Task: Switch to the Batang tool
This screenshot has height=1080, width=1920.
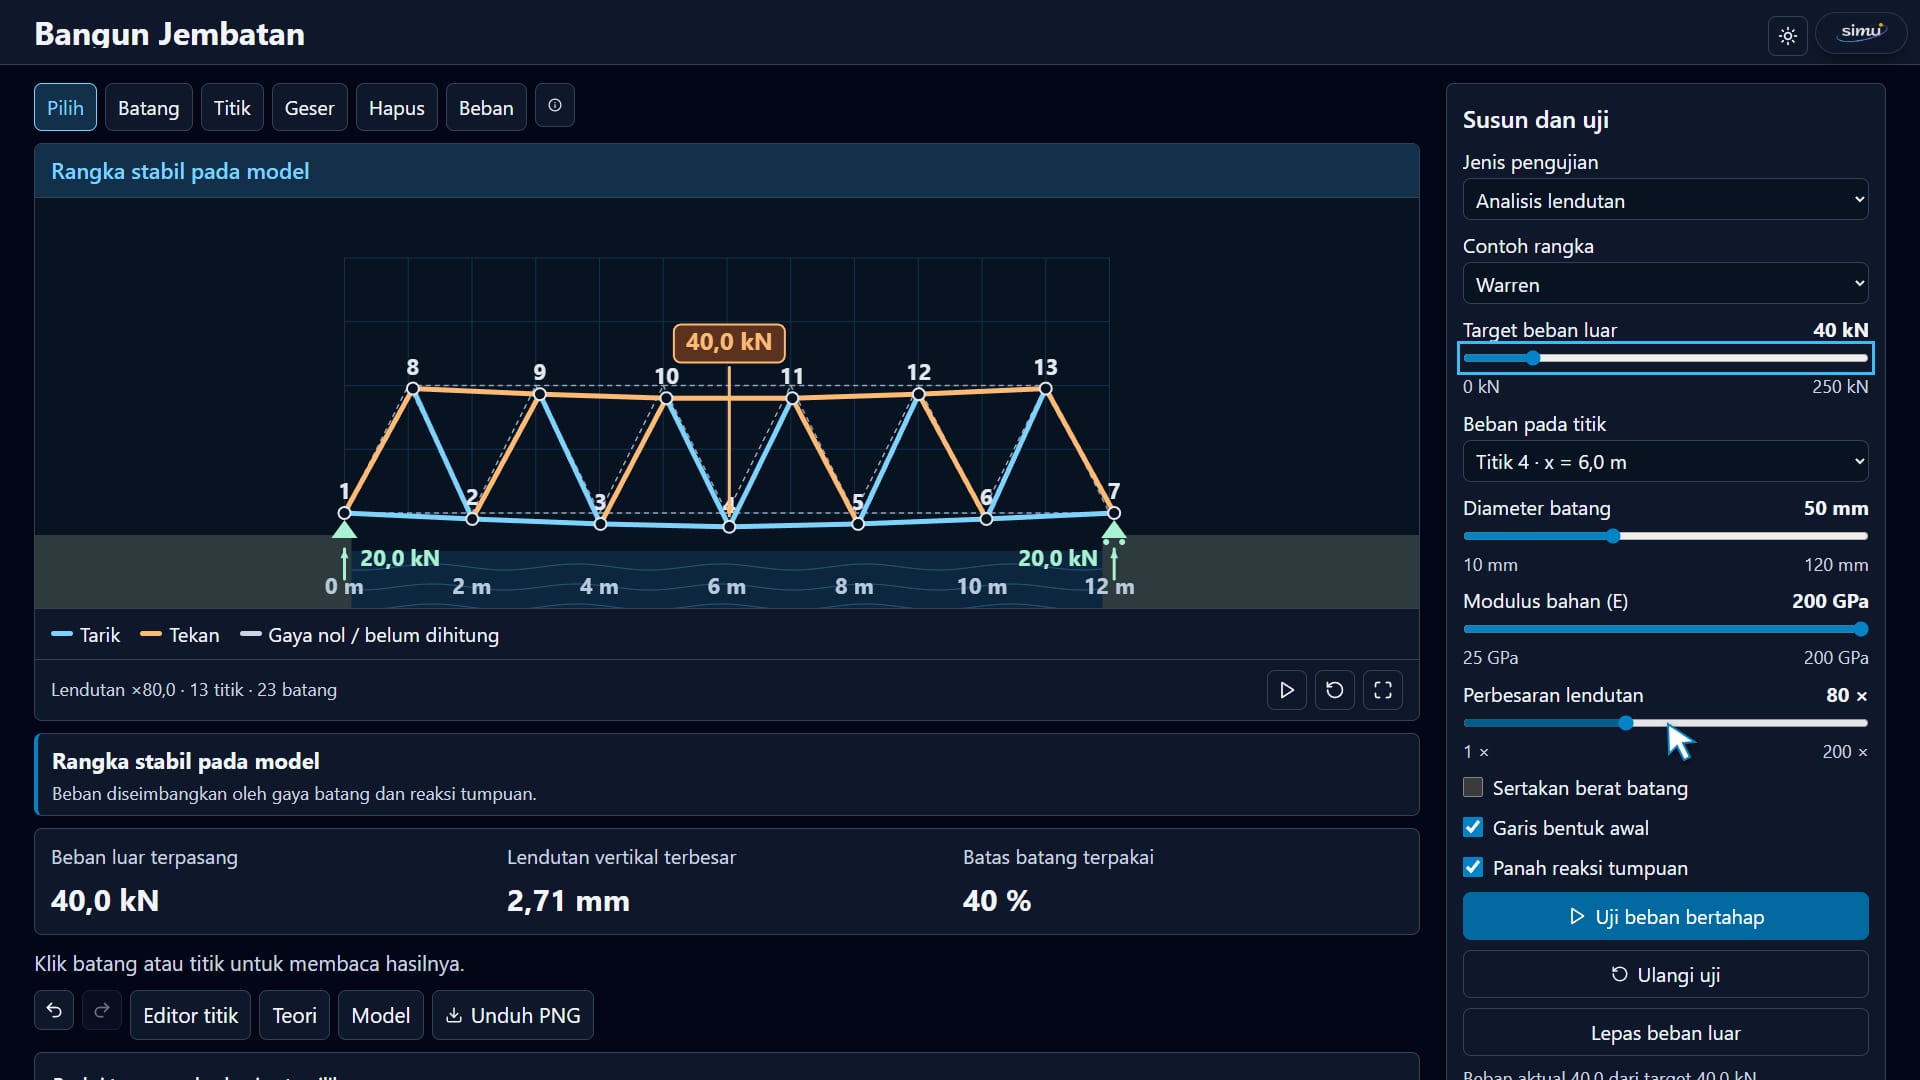Action: 149,107
